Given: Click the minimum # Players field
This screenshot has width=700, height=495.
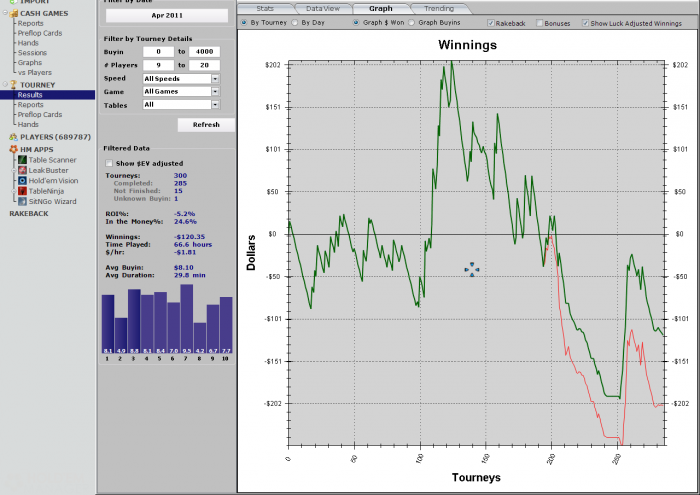Looking at the screenshot, I should pyautogui.click(x=158, y=65).
